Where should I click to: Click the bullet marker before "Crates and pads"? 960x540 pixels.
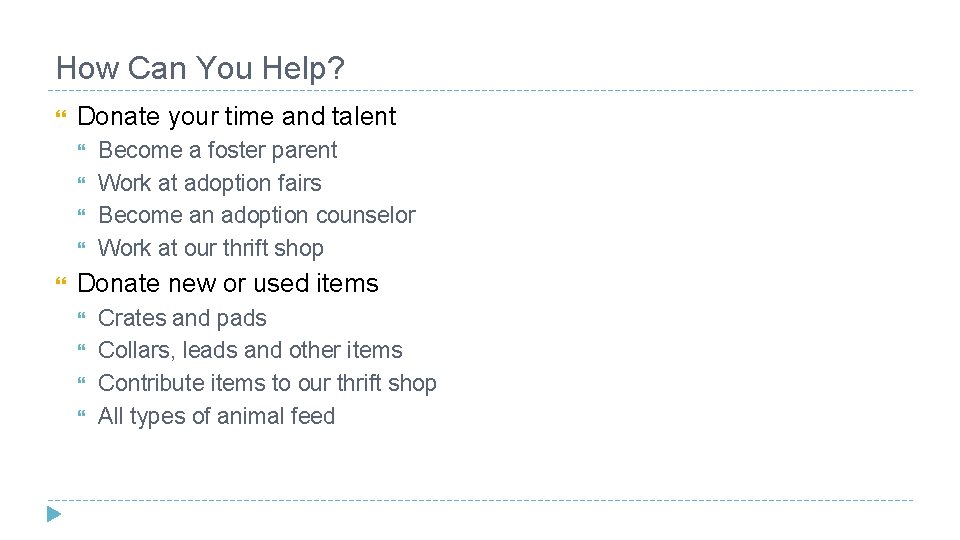tap(84, 319)
